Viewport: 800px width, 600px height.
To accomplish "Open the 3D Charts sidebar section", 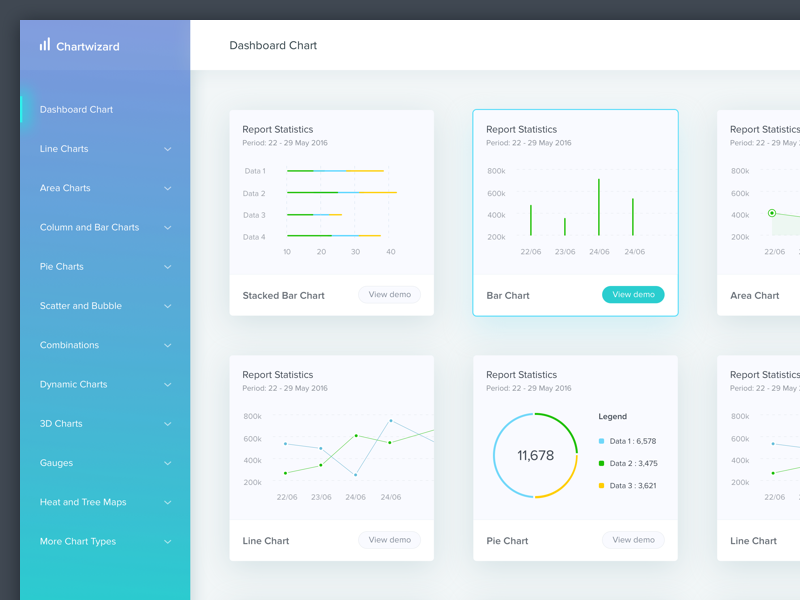I will coord(61,424).
